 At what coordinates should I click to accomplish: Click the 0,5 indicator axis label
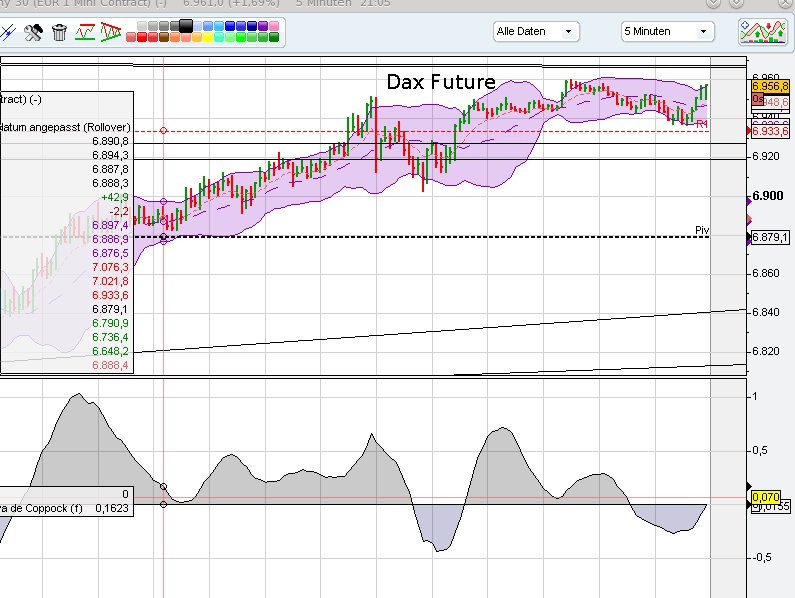[759, 450]
